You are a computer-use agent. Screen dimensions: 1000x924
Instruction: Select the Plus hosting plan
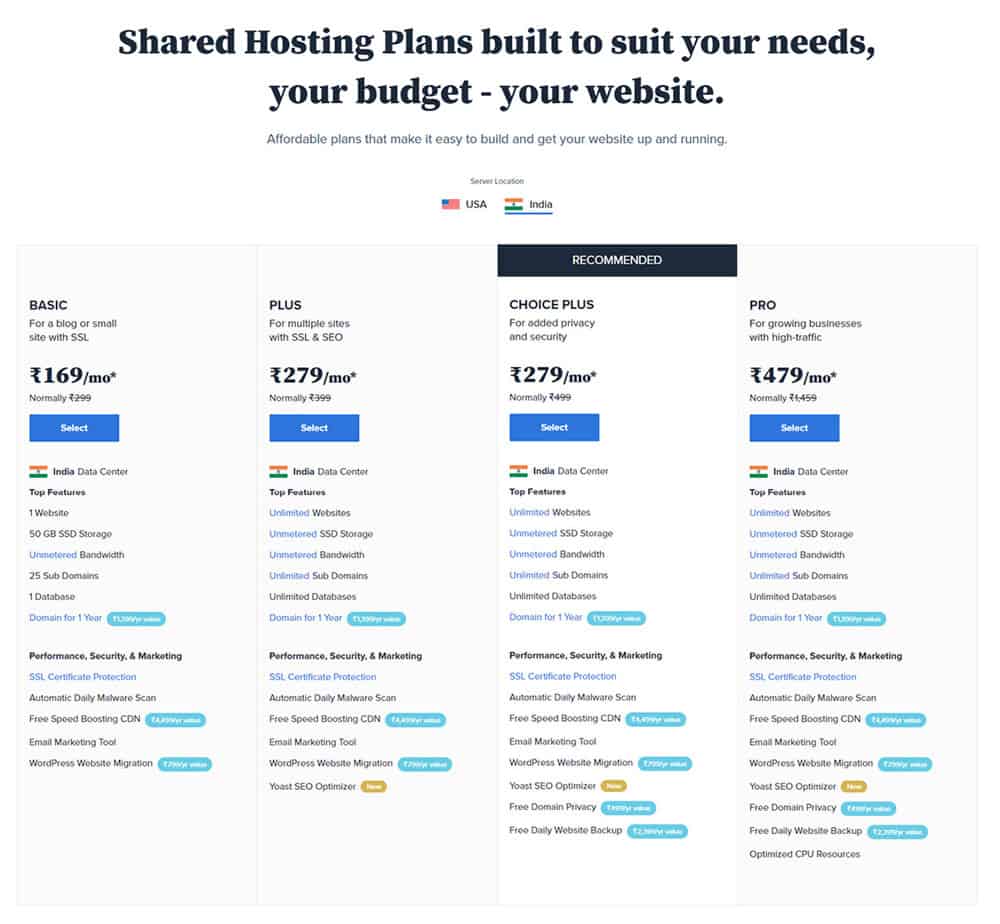[x=314, y=428]
